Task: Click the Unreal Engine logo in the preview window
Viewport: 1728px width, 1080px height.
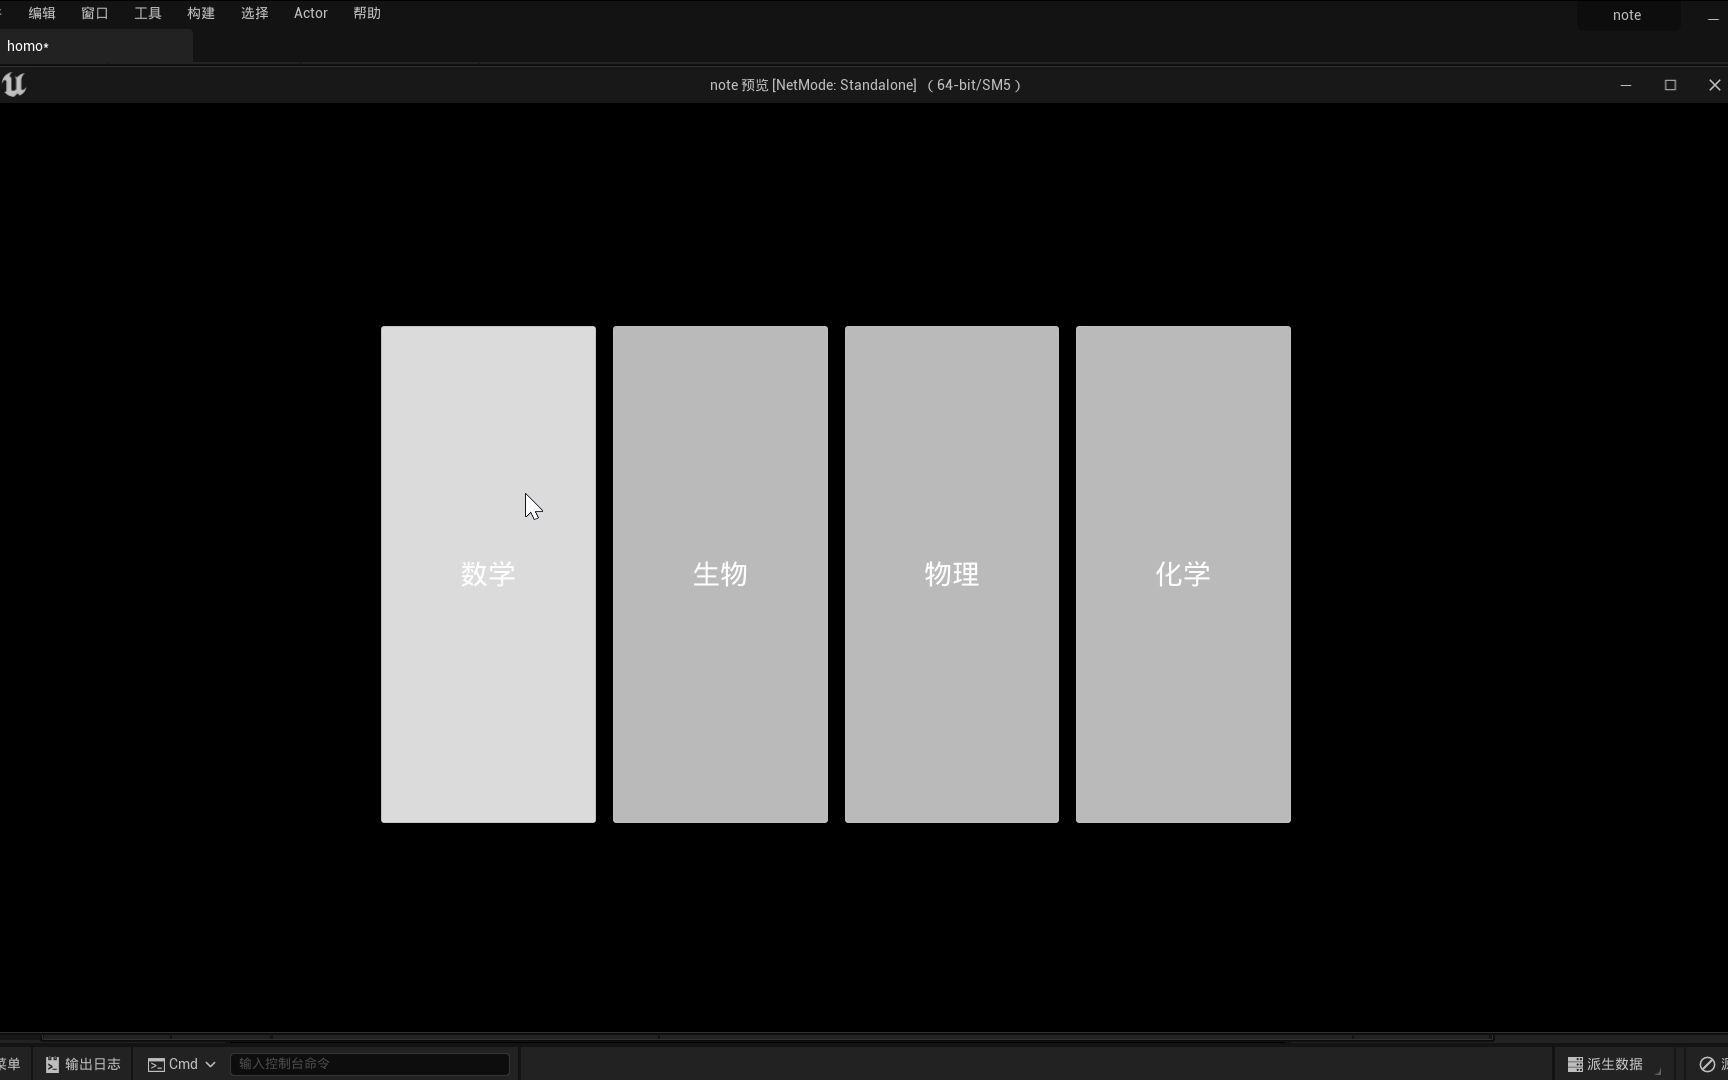Action: click(x=14, y=84)
